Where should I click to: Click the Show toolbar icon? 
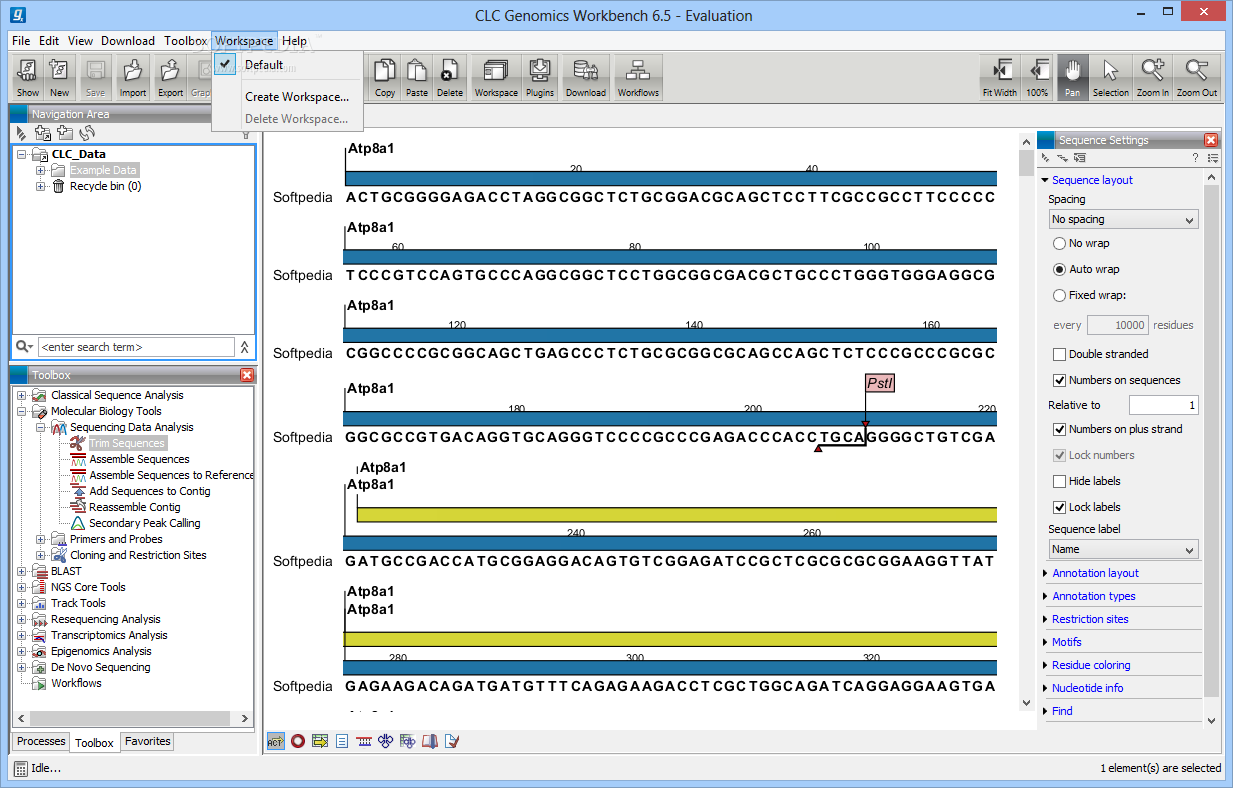point(28,77)
